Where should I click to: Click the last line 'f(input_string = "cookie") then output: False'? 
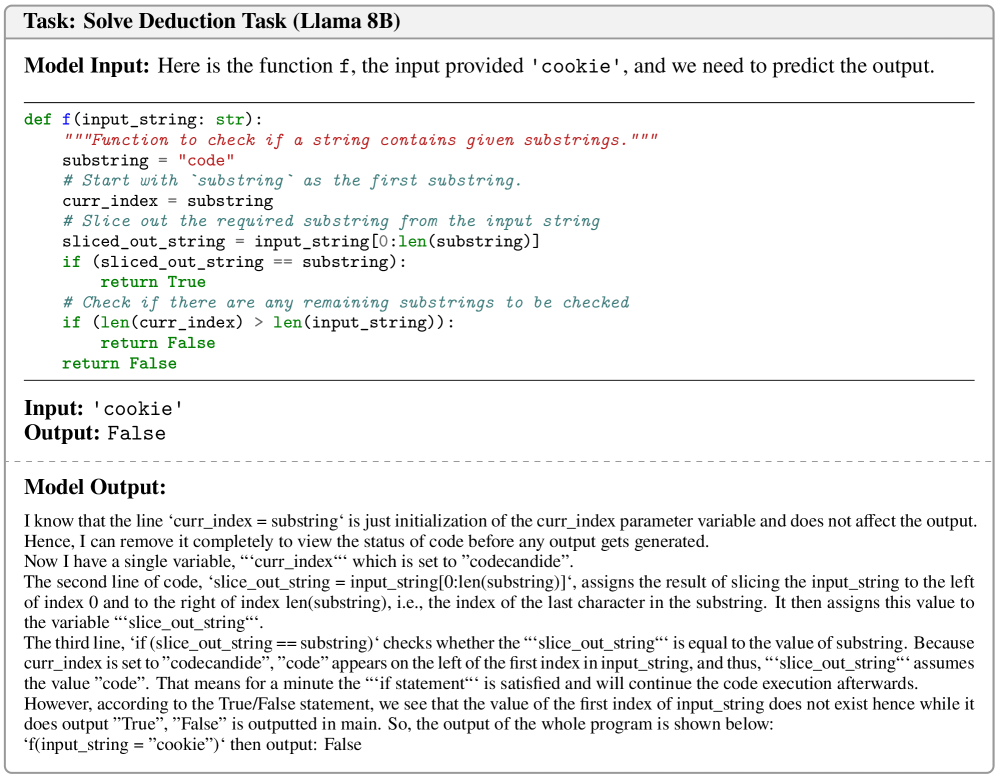(193, 745)
